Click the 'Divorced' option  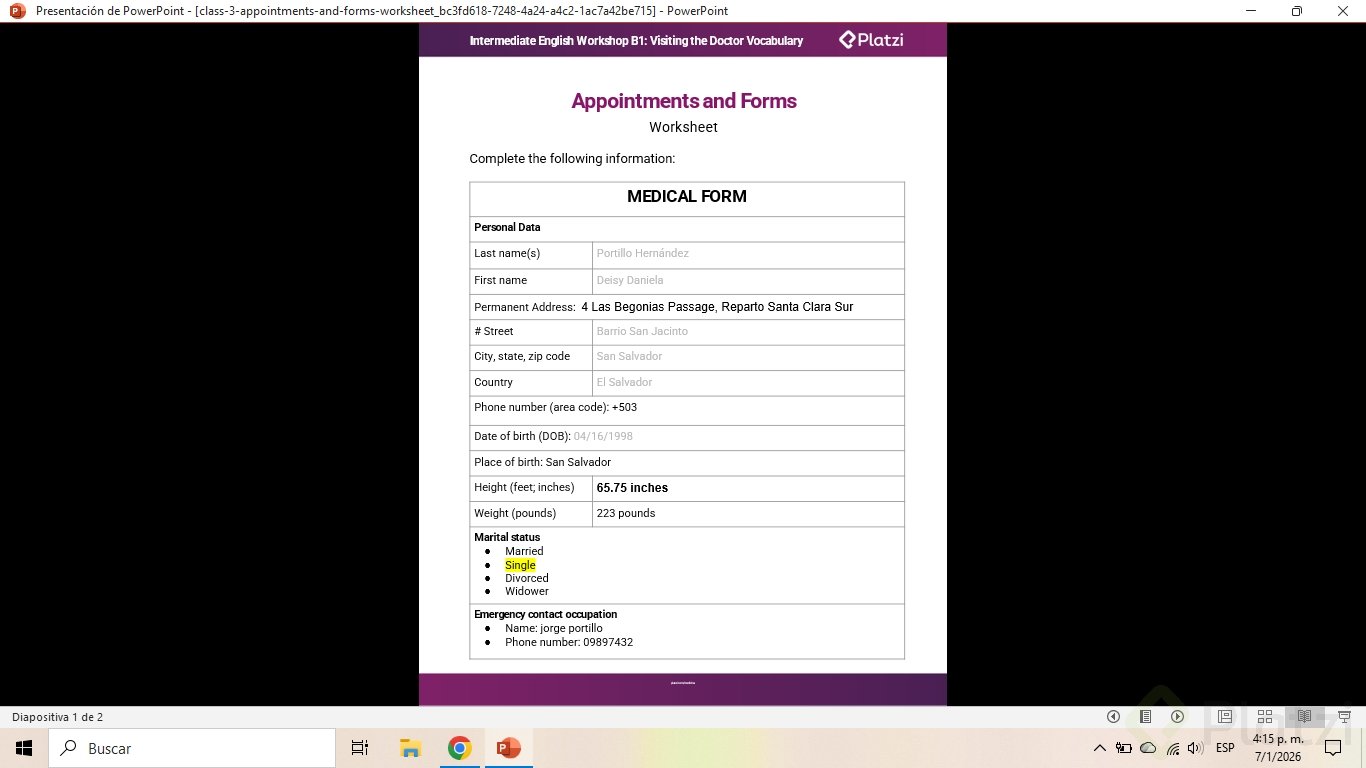coord(527,578)
